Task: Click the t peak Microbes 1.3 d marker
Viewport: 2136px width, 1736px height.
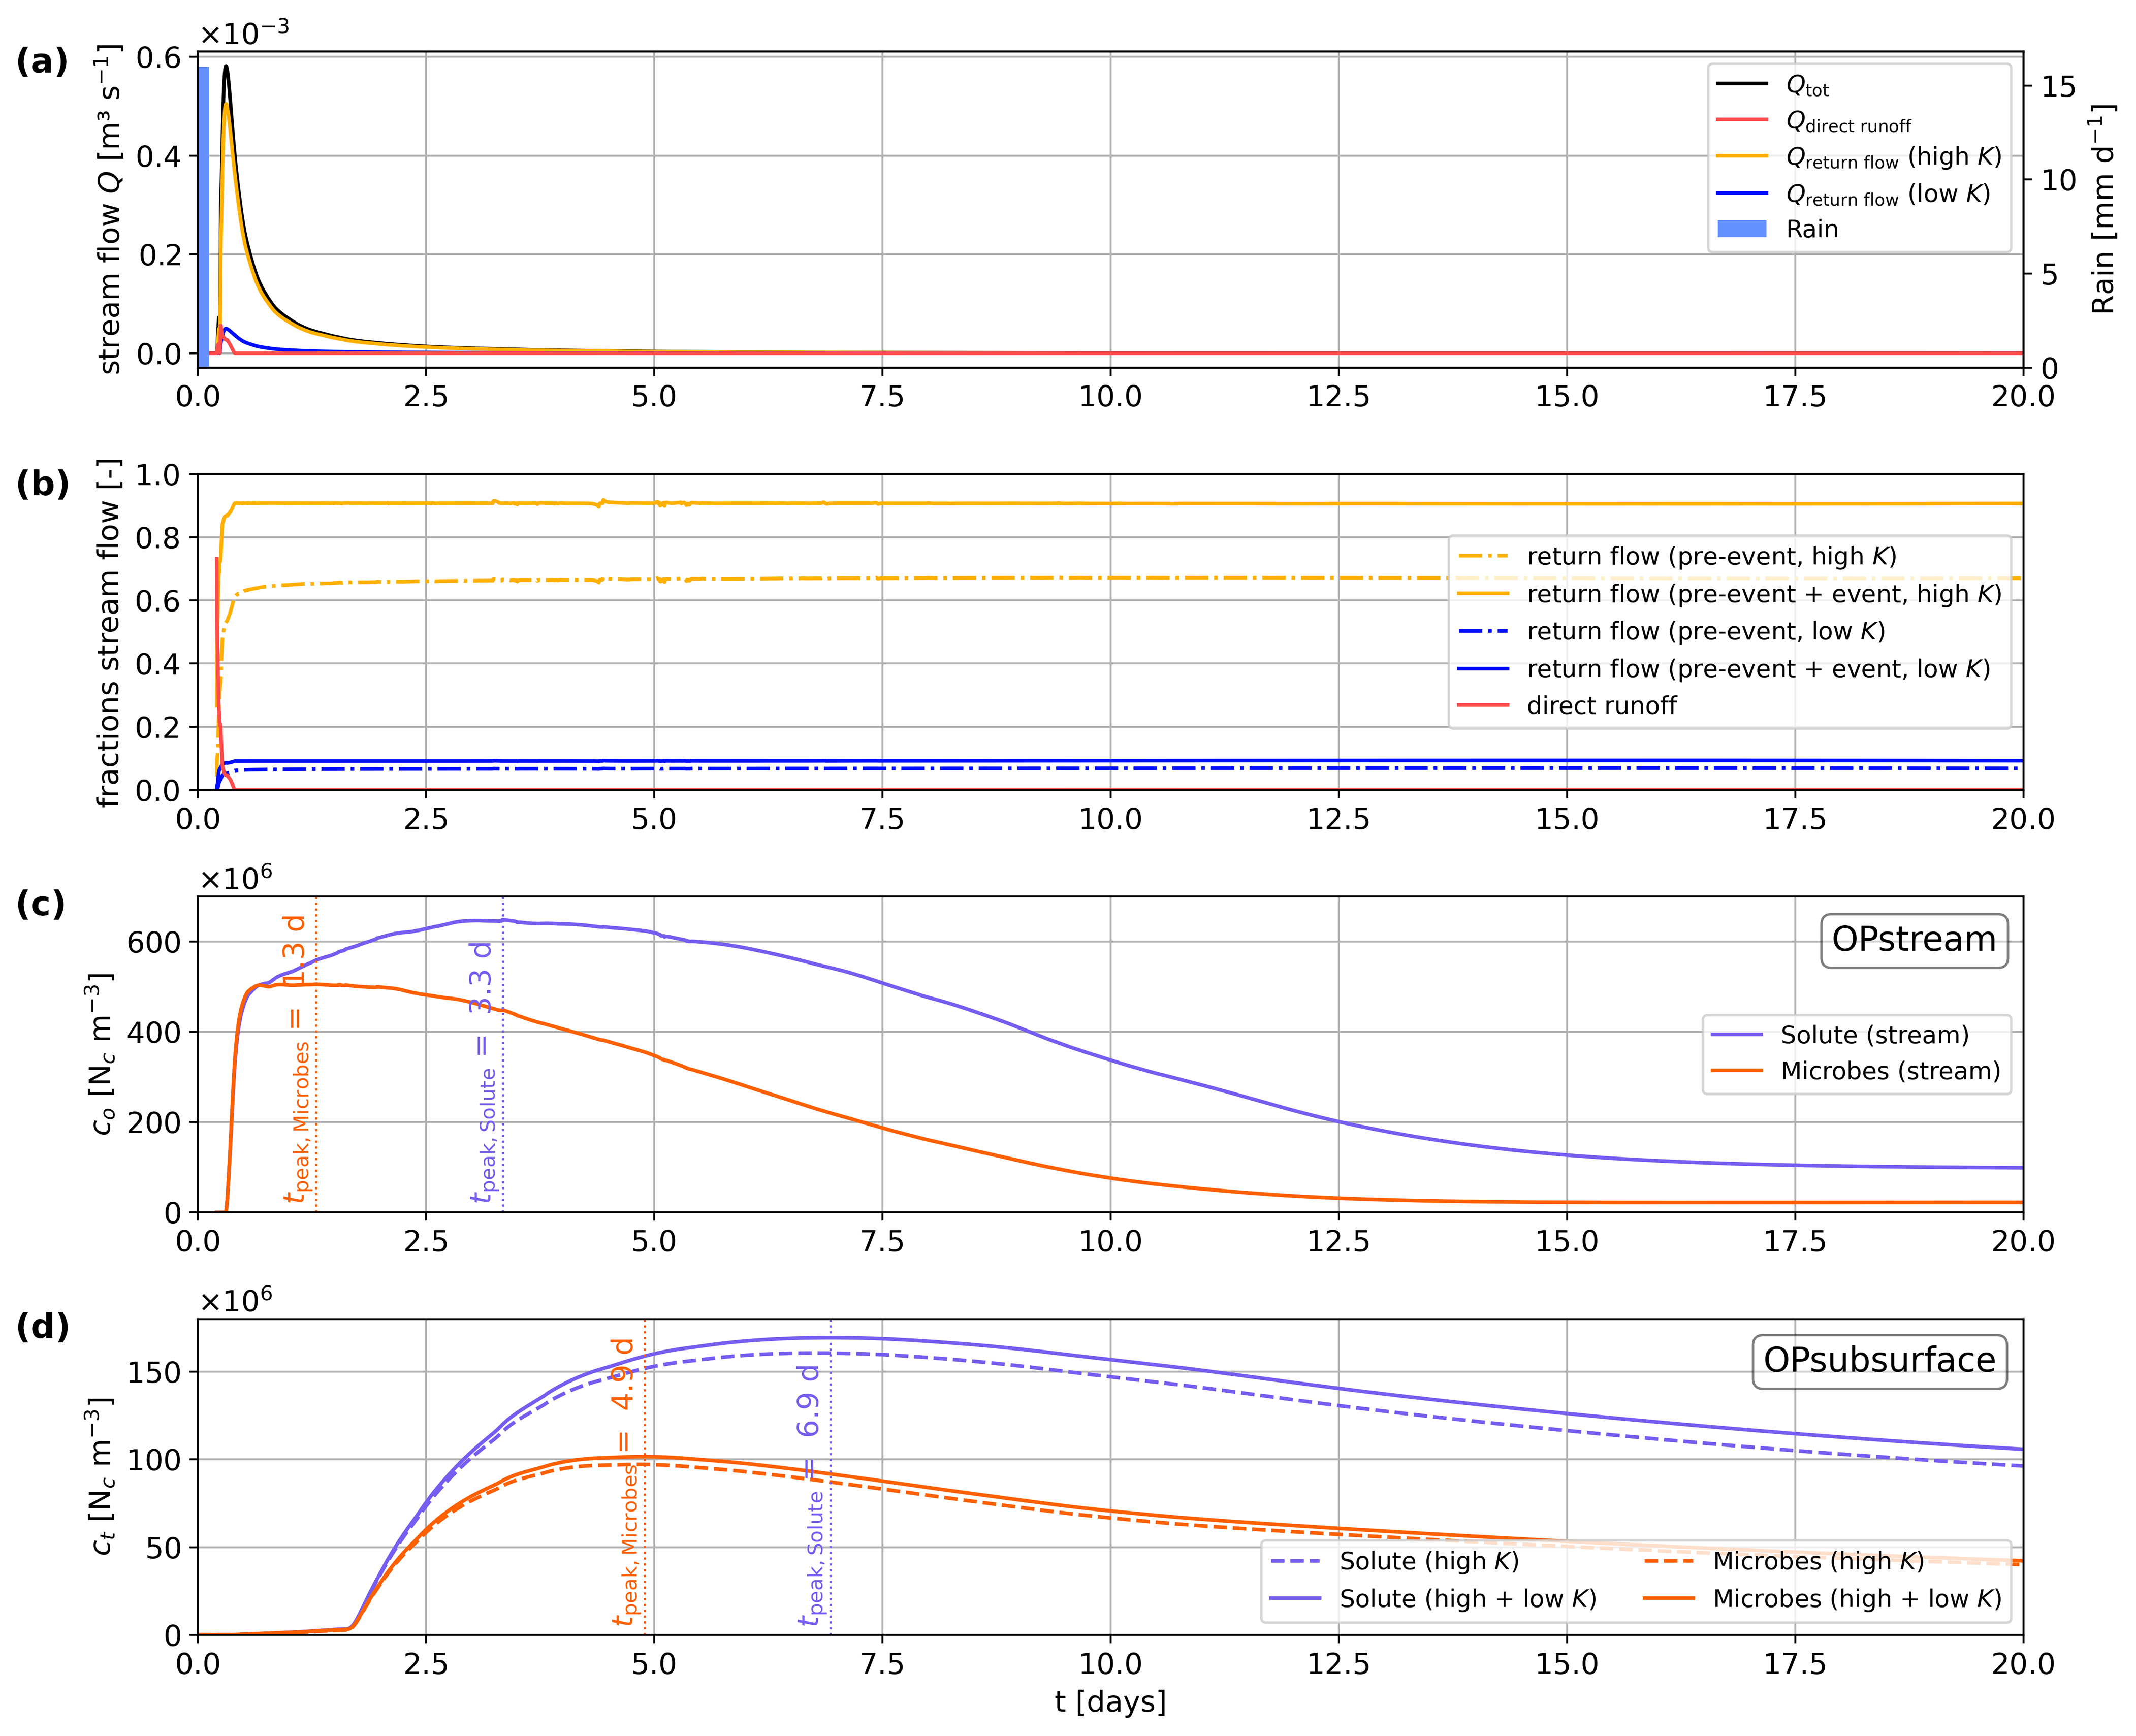Action: point(299,1058)
